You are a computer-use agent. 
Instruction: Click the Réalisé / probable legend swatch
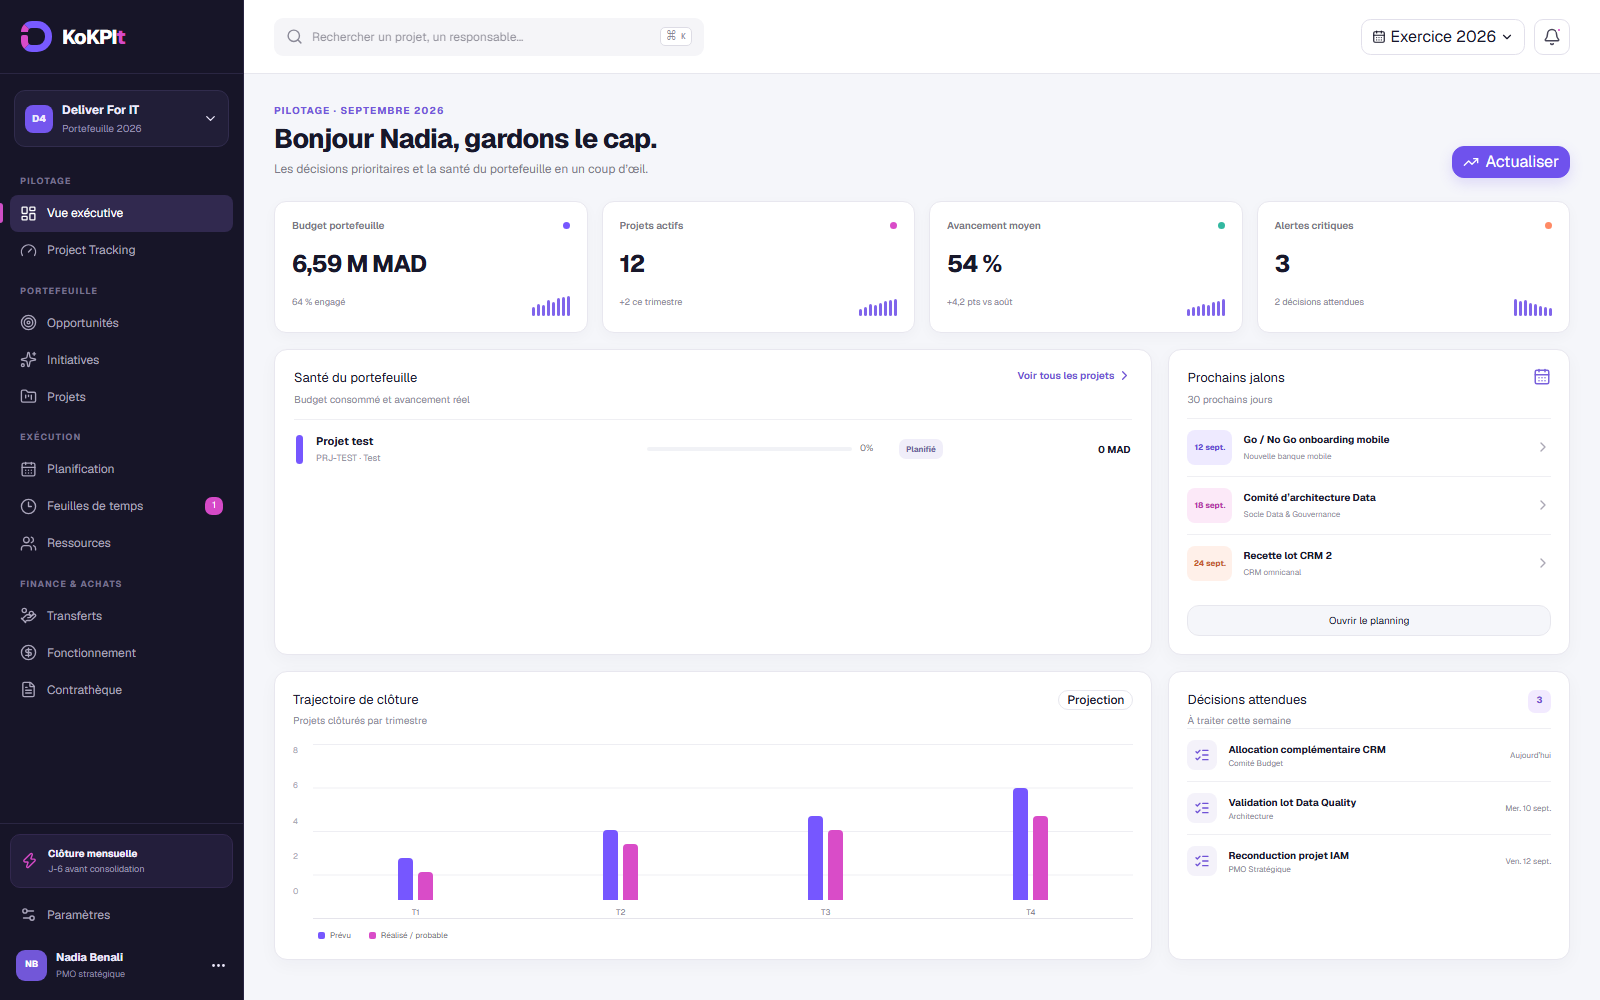pyautogui.click(x=372, y=936)
